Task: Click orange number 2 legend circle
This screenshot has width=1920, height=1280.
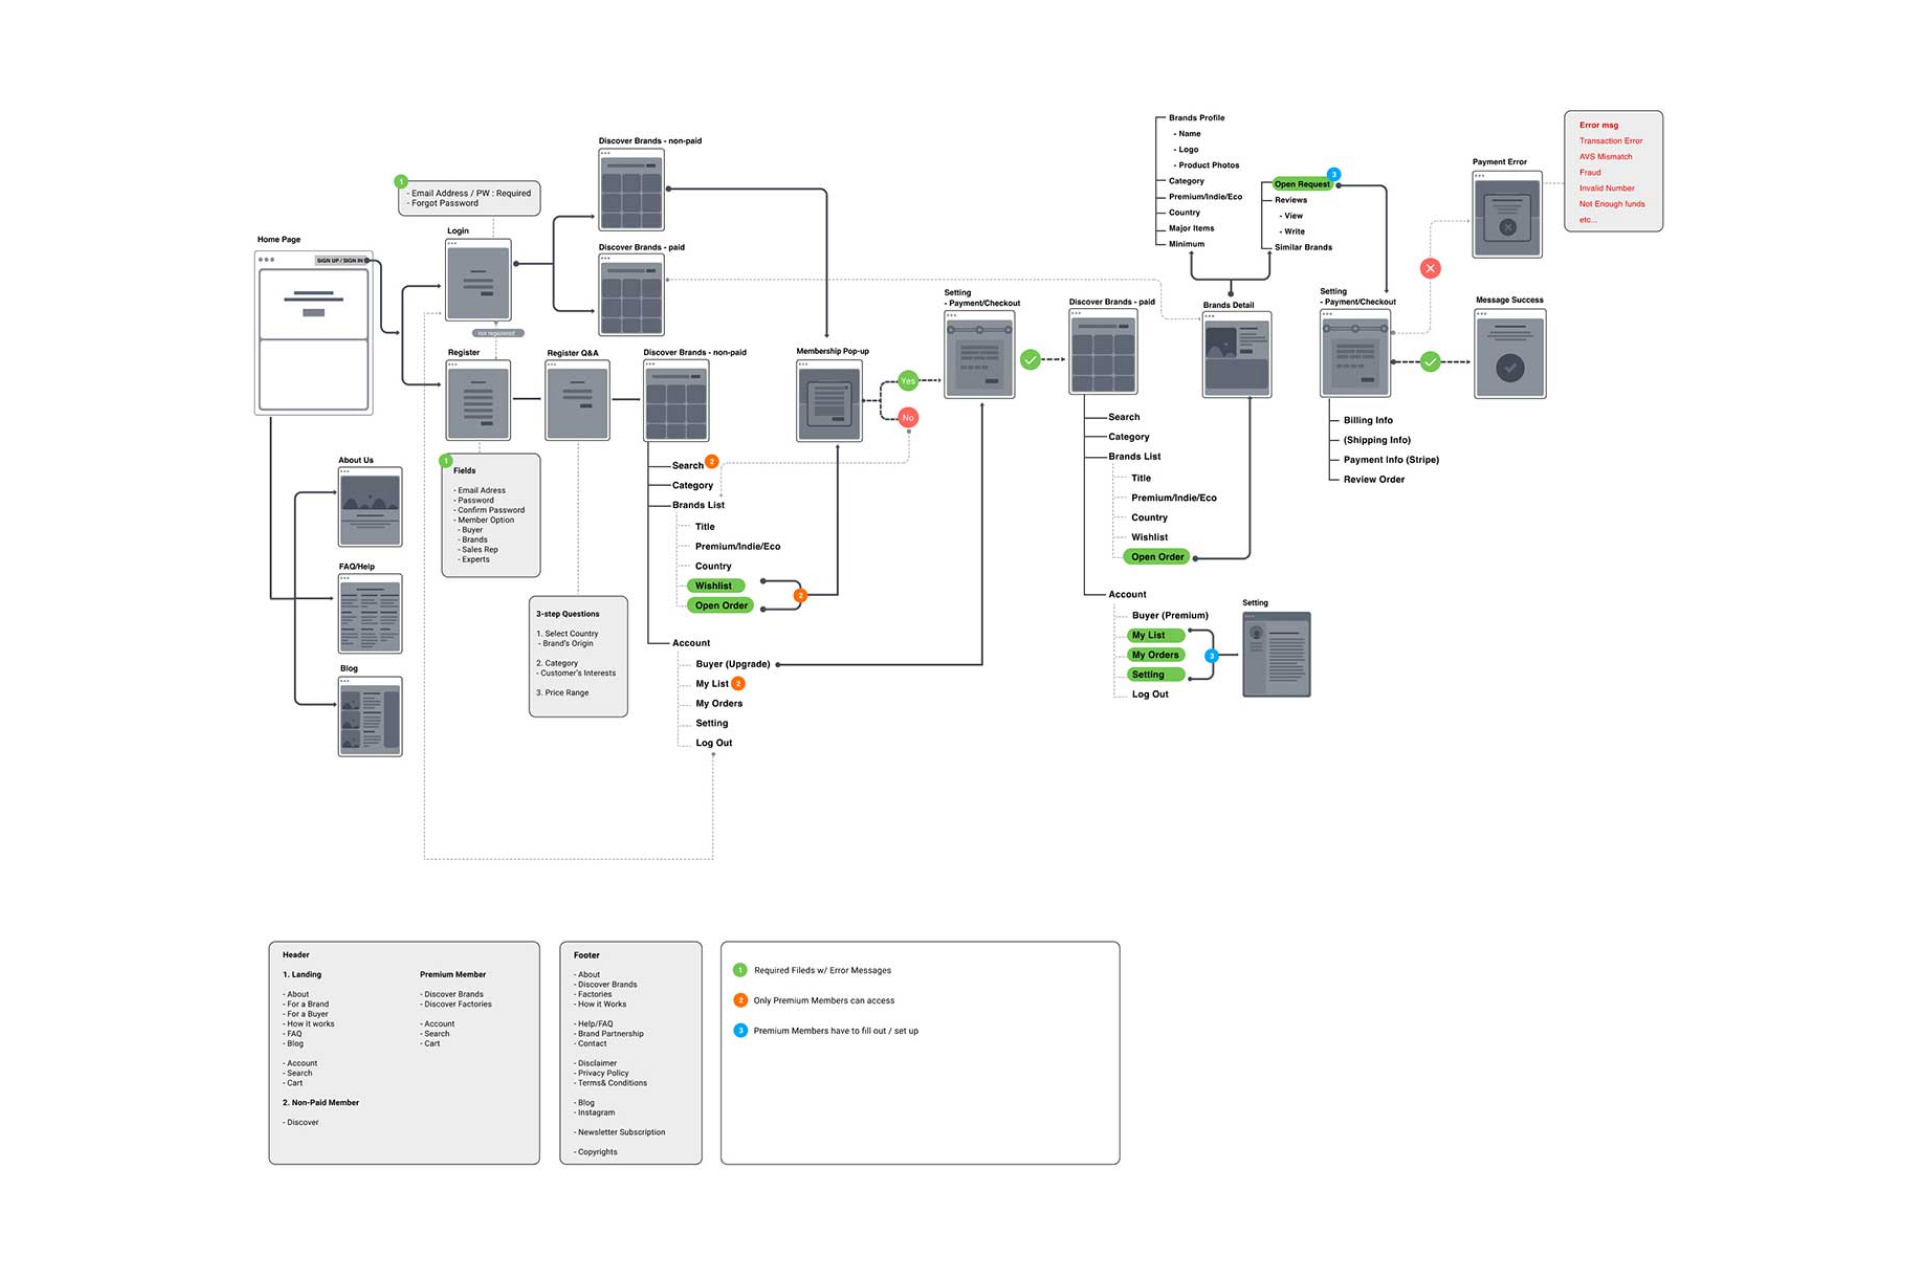Action: 740,1000
